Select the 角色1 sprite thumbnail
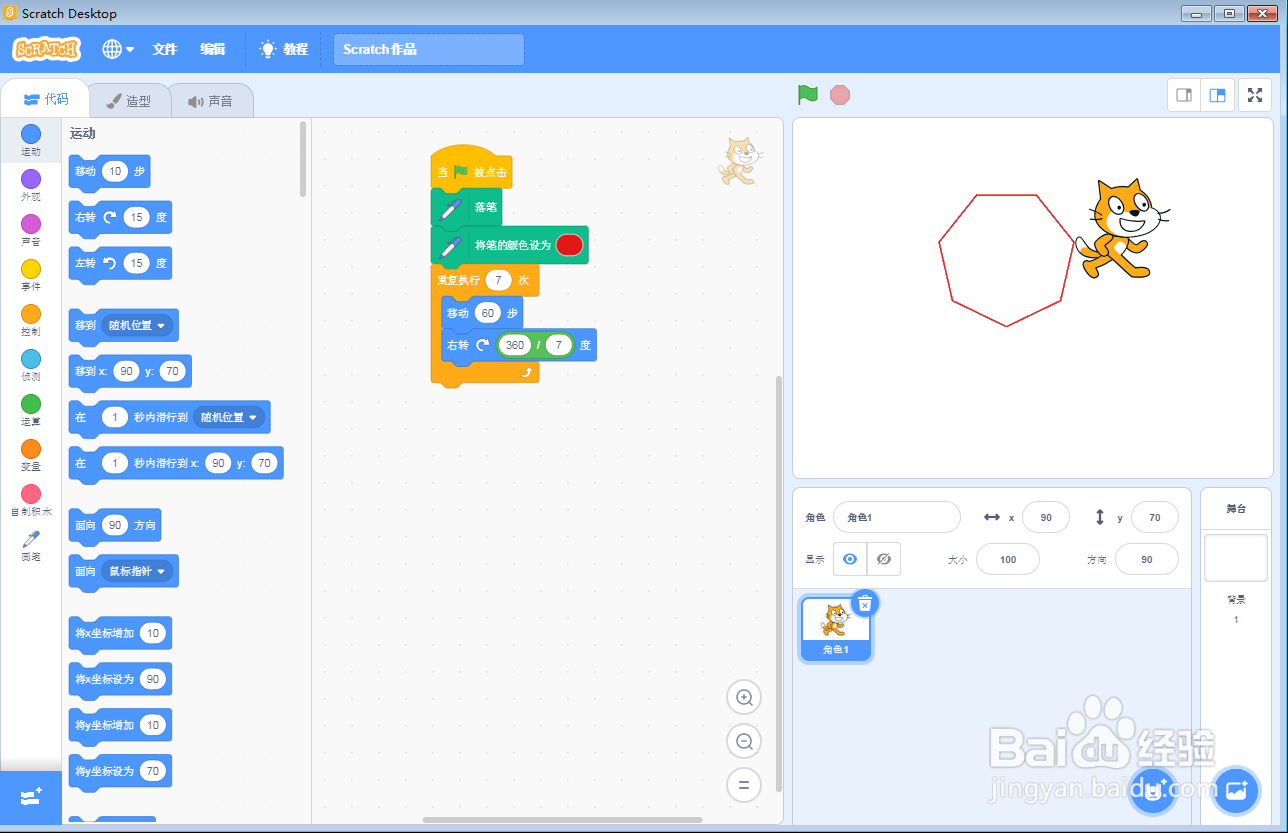 (x=835, y=629)
